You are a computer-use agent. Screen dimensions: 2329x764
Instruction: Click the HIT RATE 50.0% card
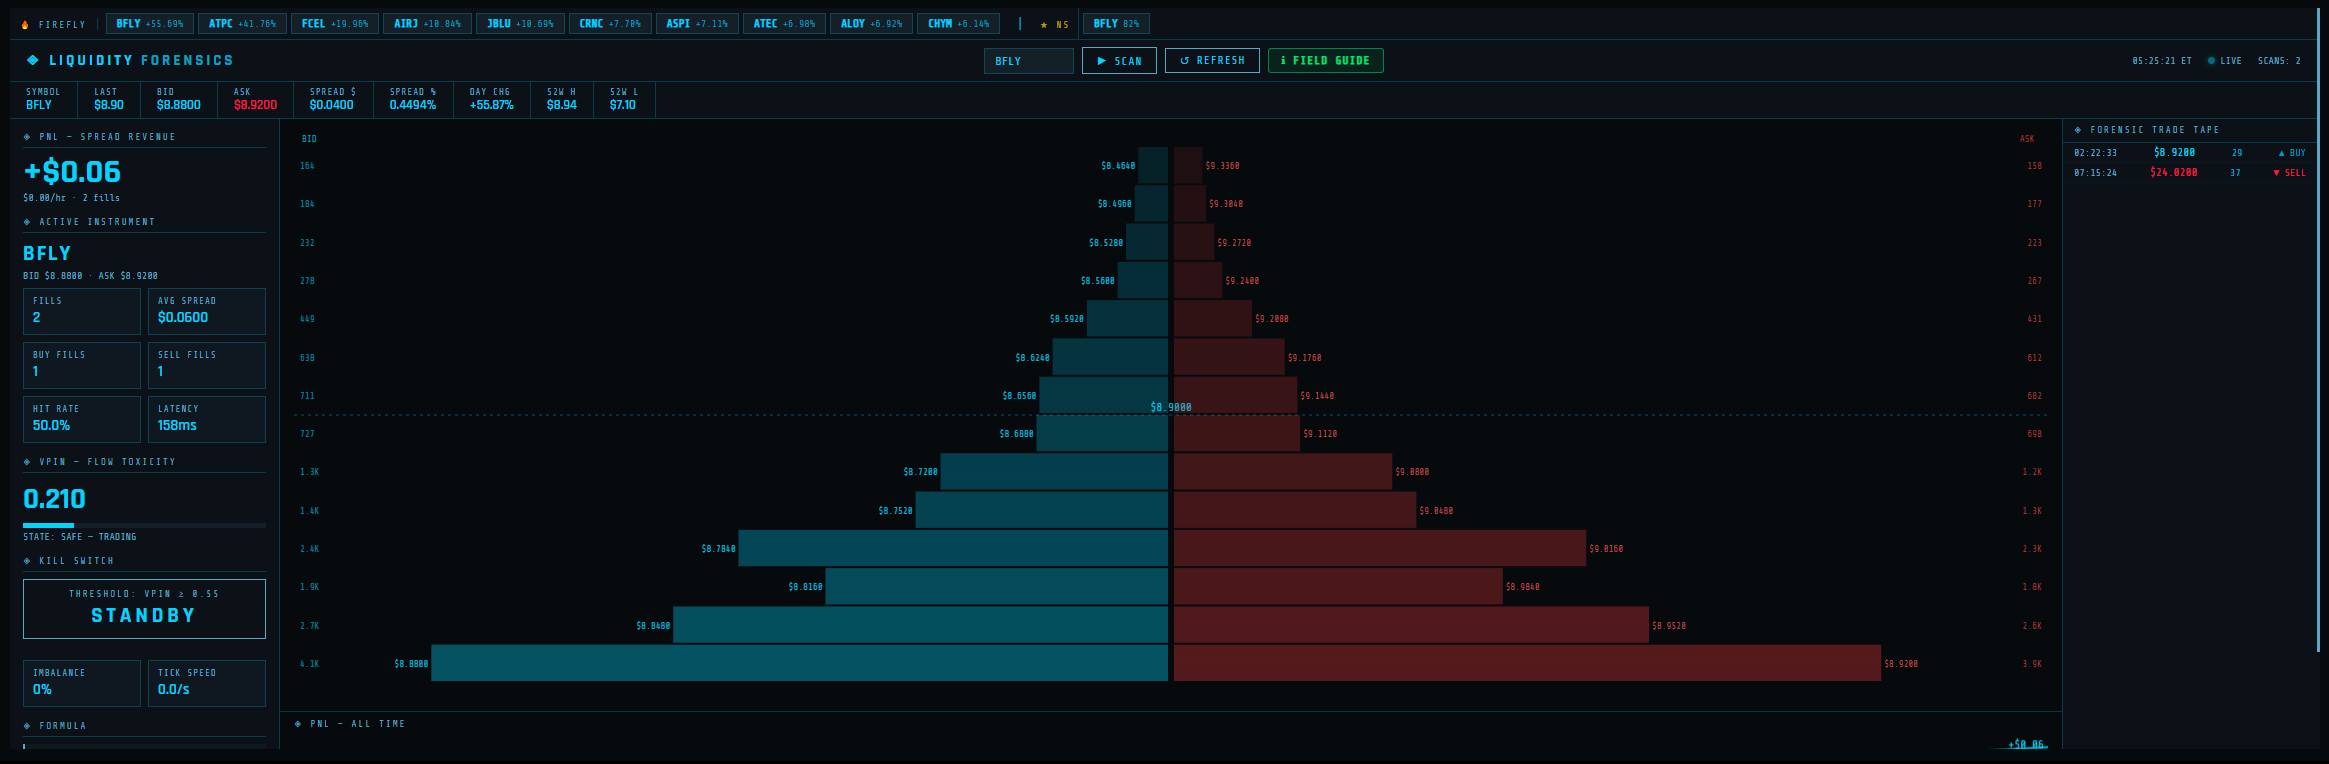pos(82,419)
